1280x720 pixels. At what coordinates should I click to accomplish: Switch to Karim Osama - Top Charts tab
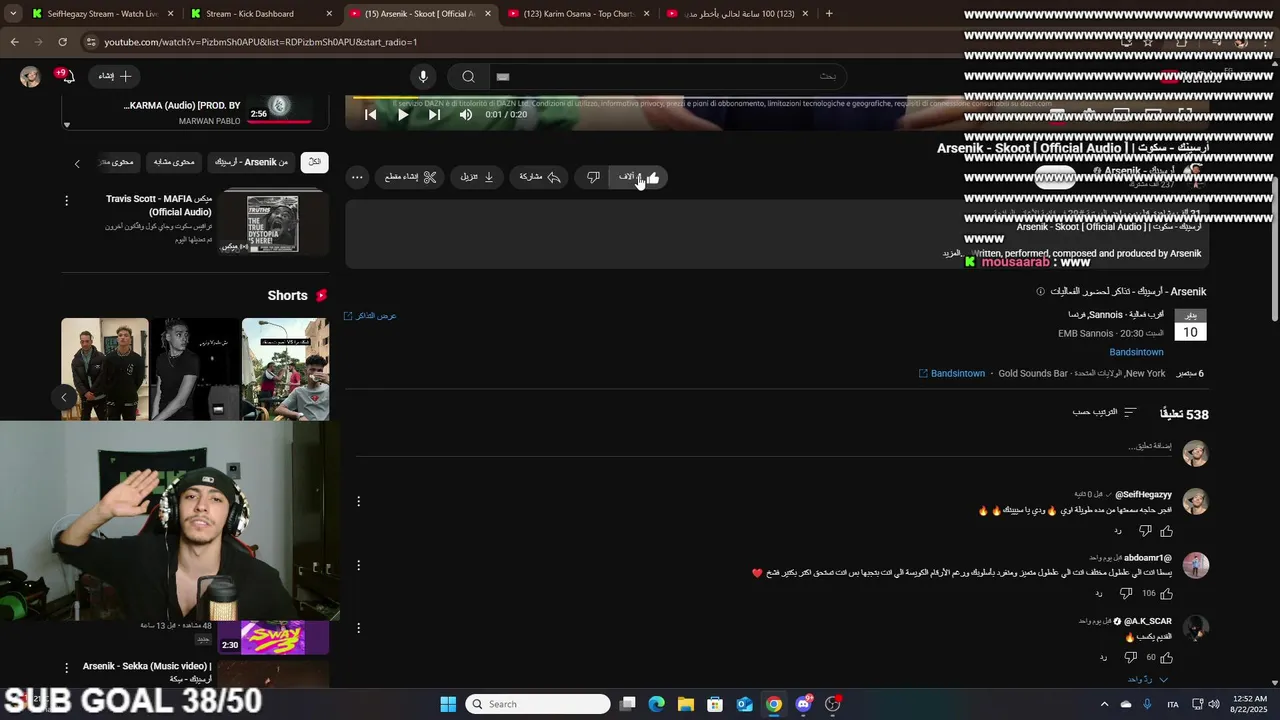point(578,14)
